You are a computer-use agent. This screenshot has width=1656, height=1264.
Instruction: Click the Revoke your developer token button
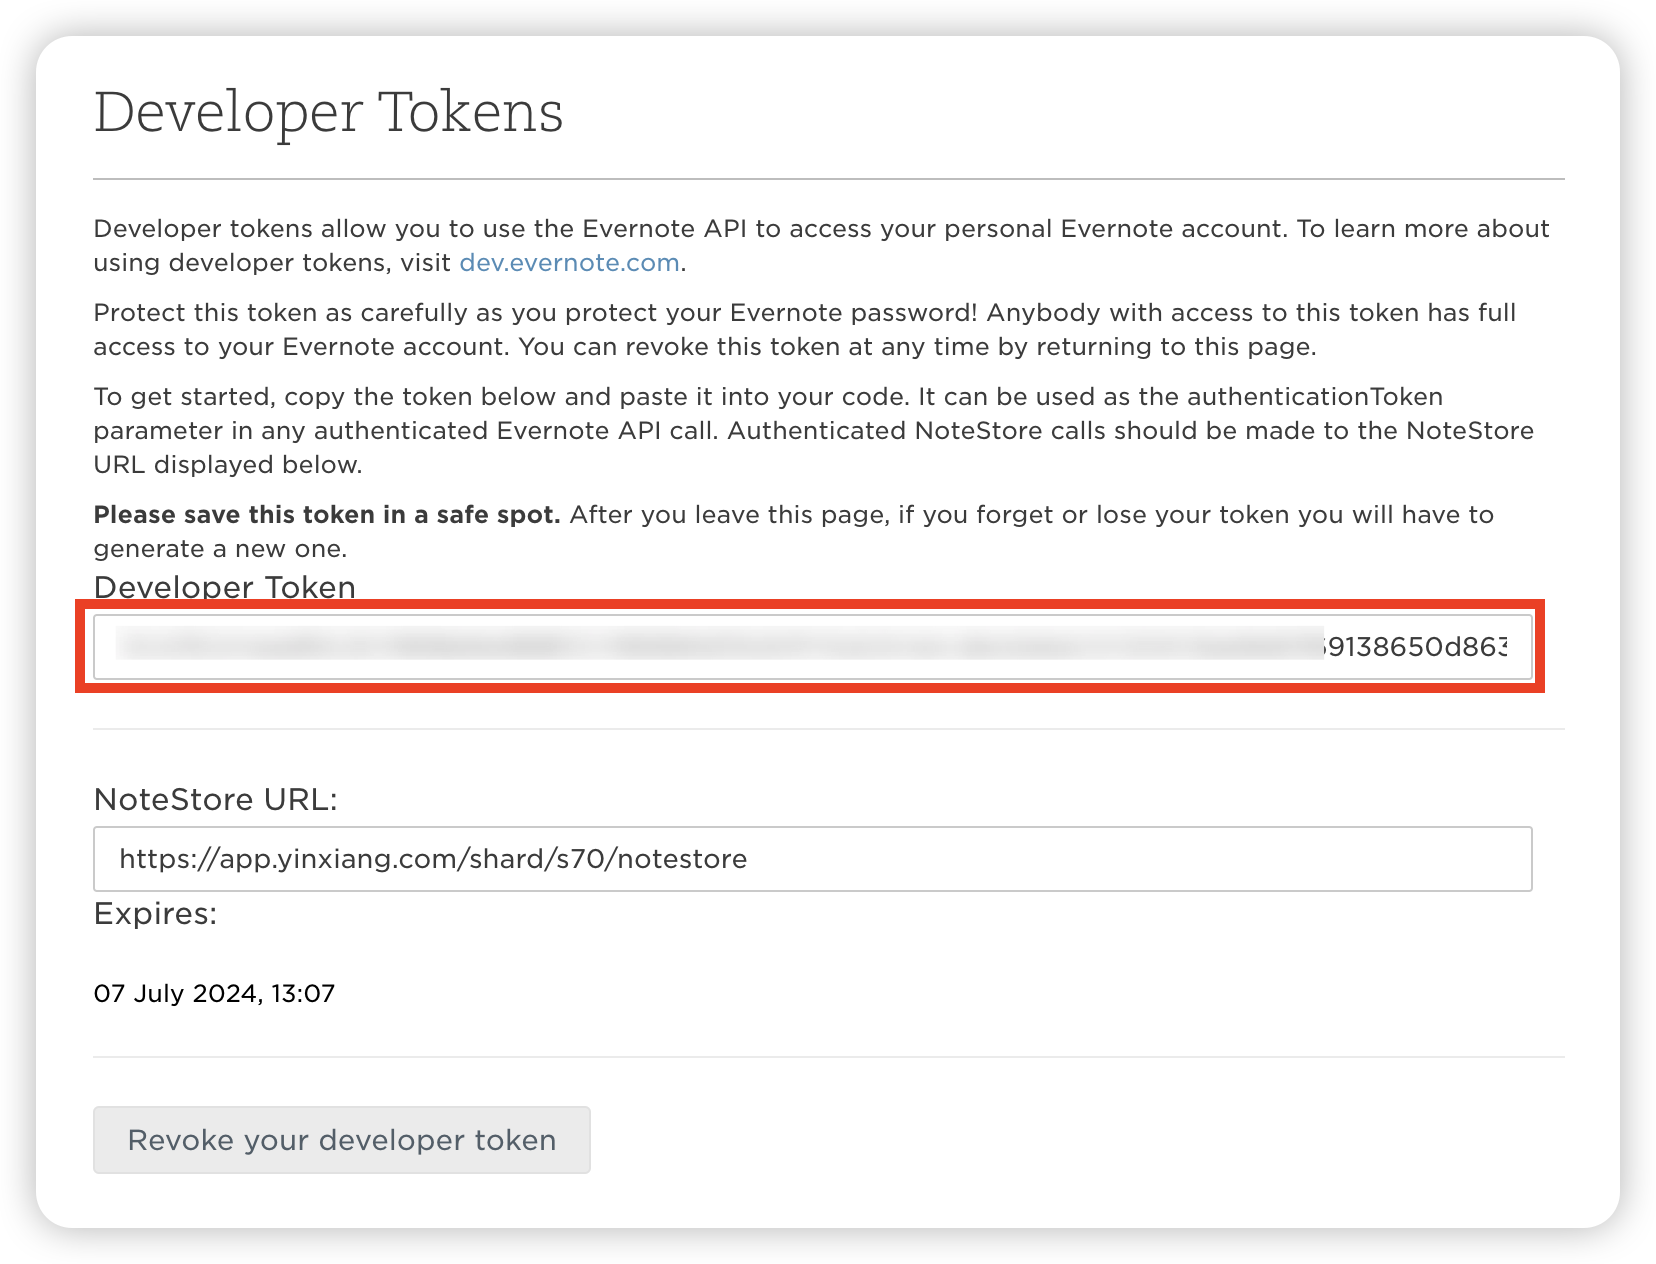click(341, 1140)
